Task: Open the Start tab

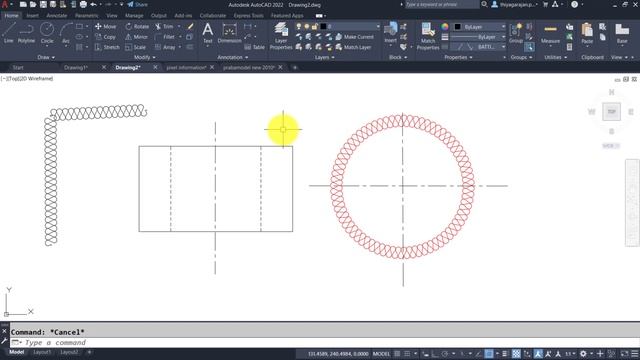Action: 18,67
